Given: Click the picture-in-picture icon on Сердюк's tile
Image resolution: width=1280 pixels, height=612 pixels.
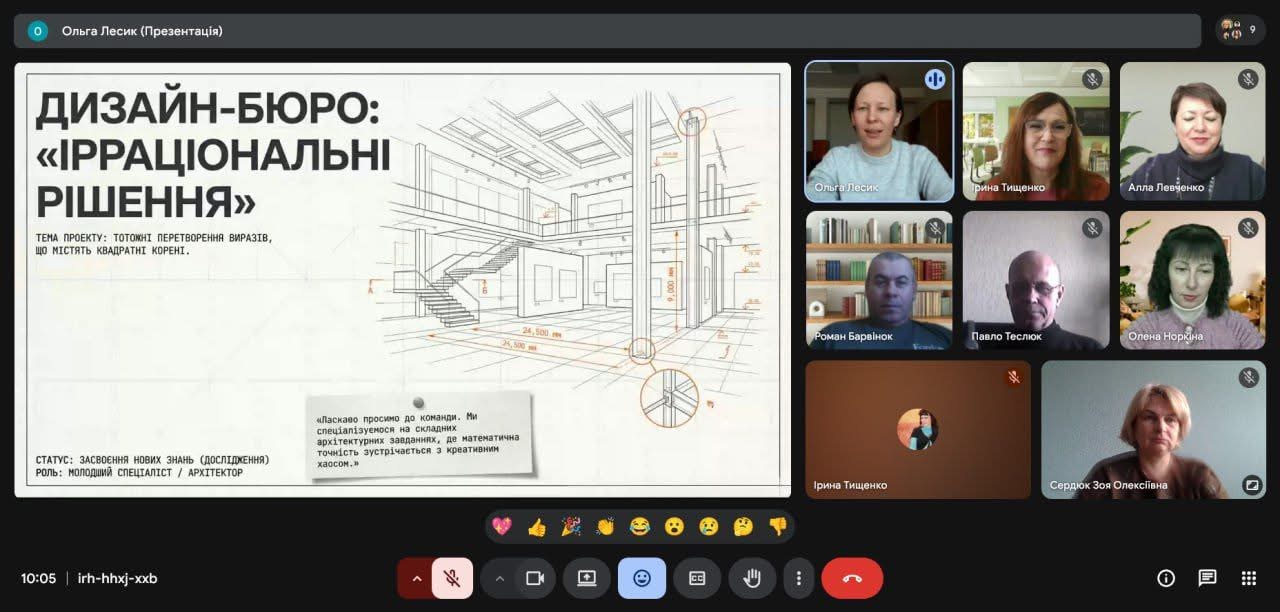Looking at the screenshot, I should (1251, 485).
